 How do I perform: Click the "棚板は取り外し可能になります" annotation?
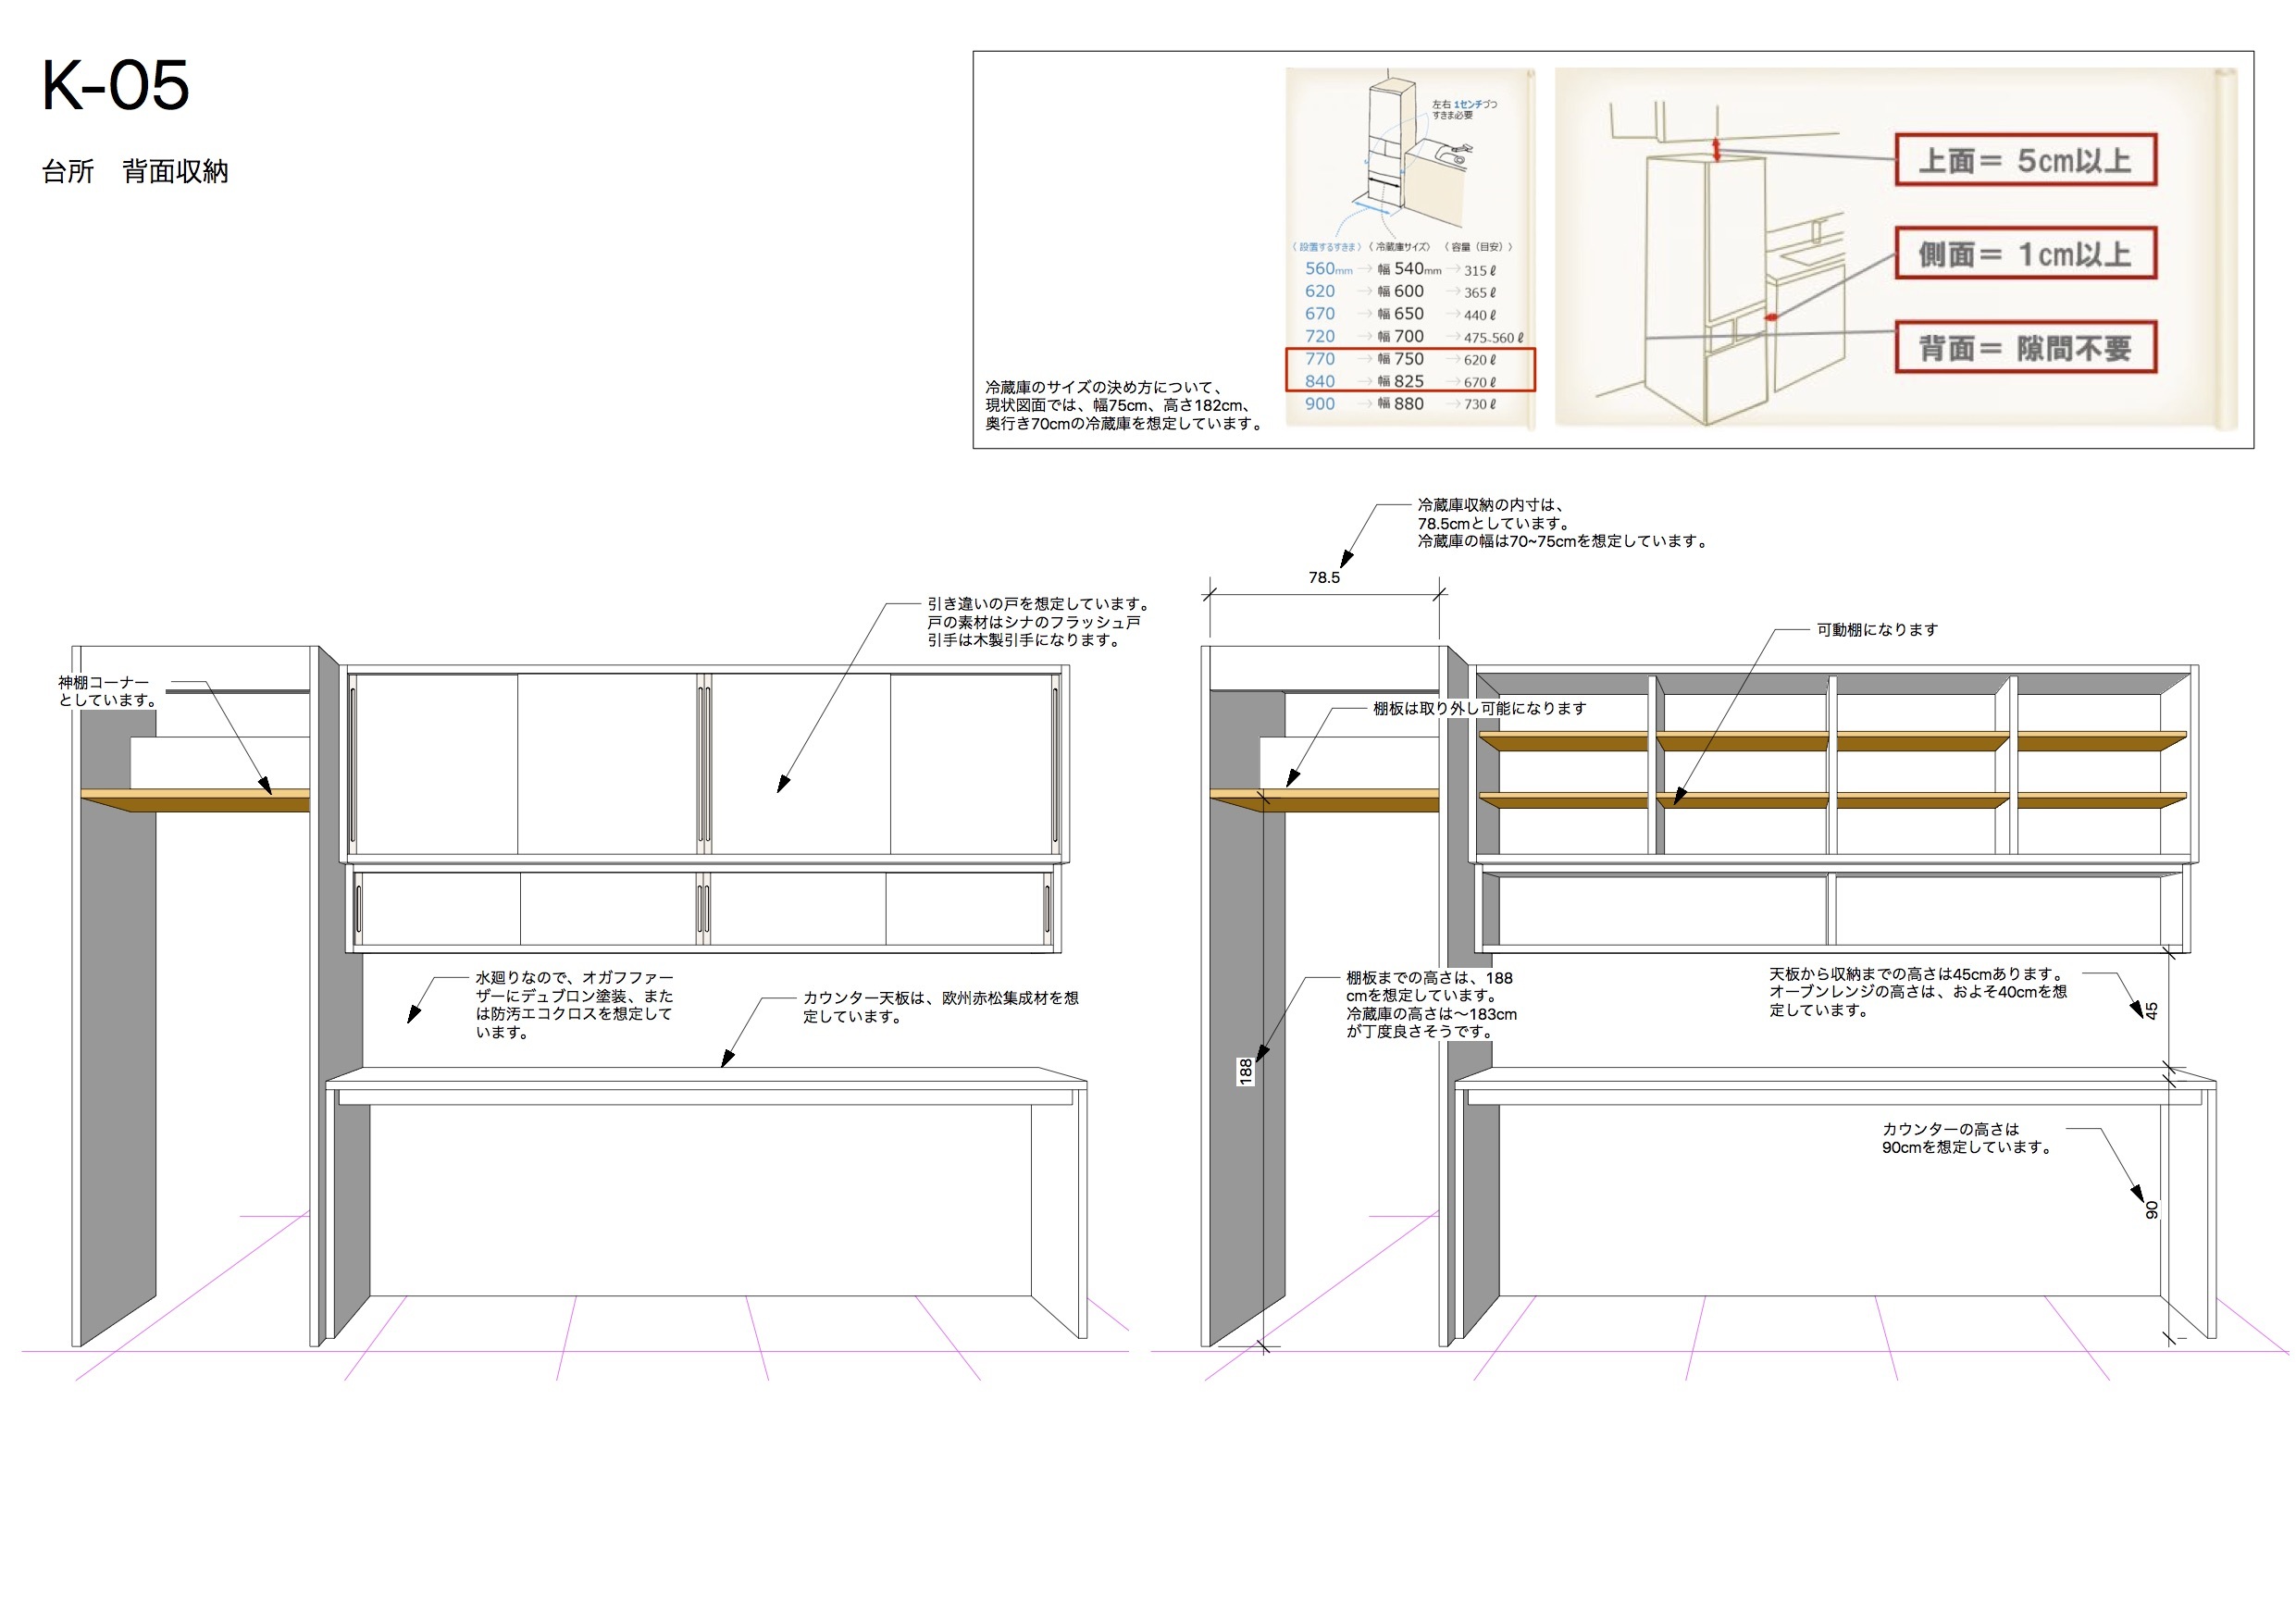coord(1479,709)
